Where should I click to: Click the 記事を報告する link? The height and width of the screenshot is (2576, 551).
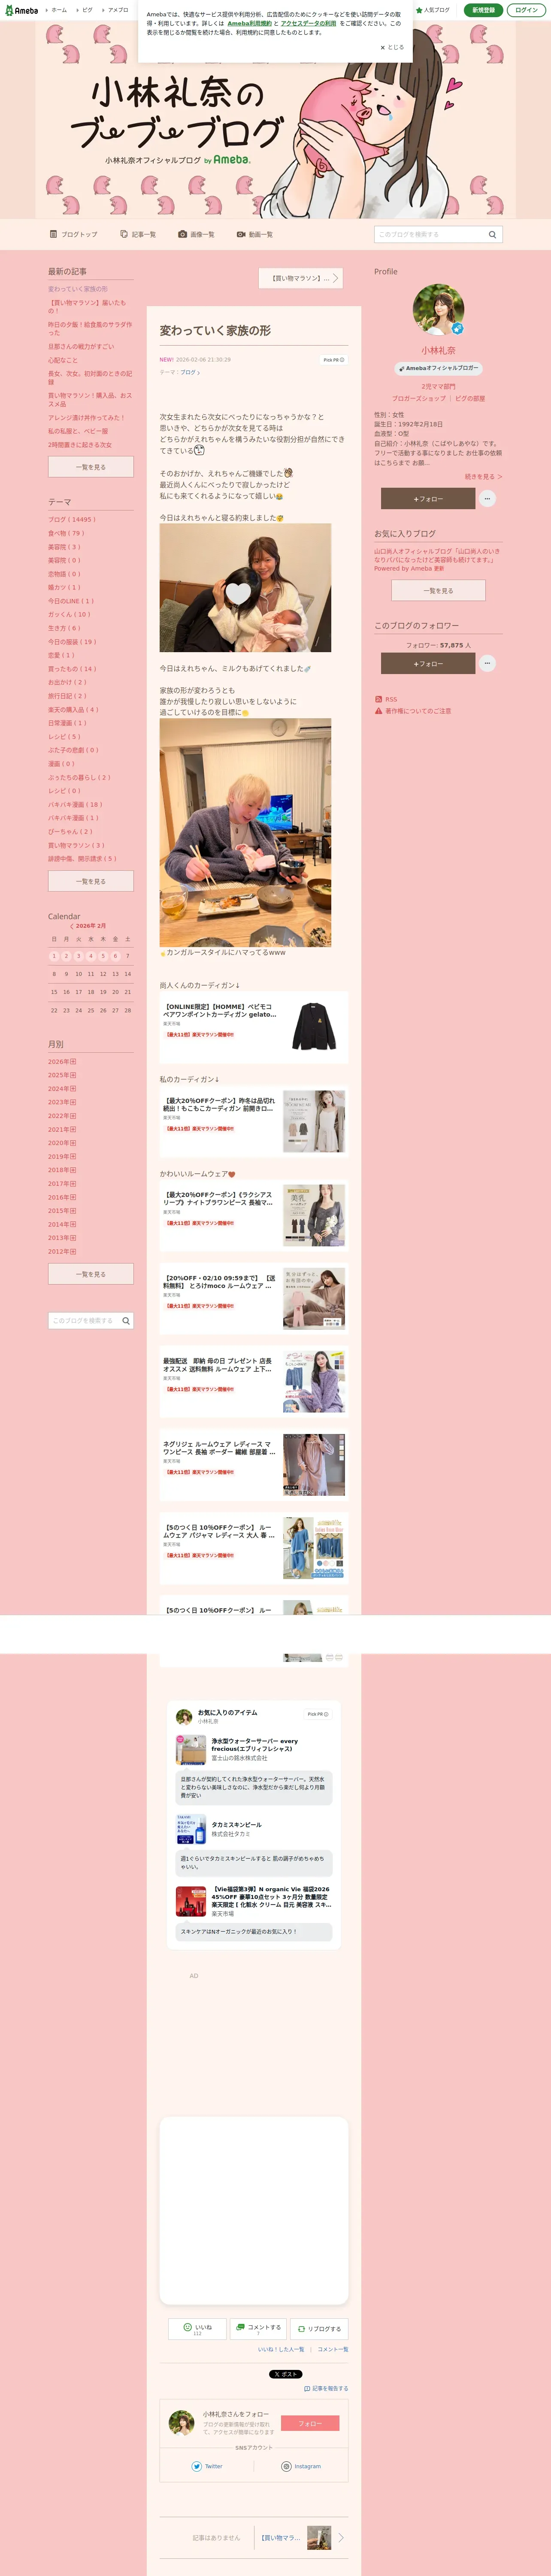point(327,2388)
